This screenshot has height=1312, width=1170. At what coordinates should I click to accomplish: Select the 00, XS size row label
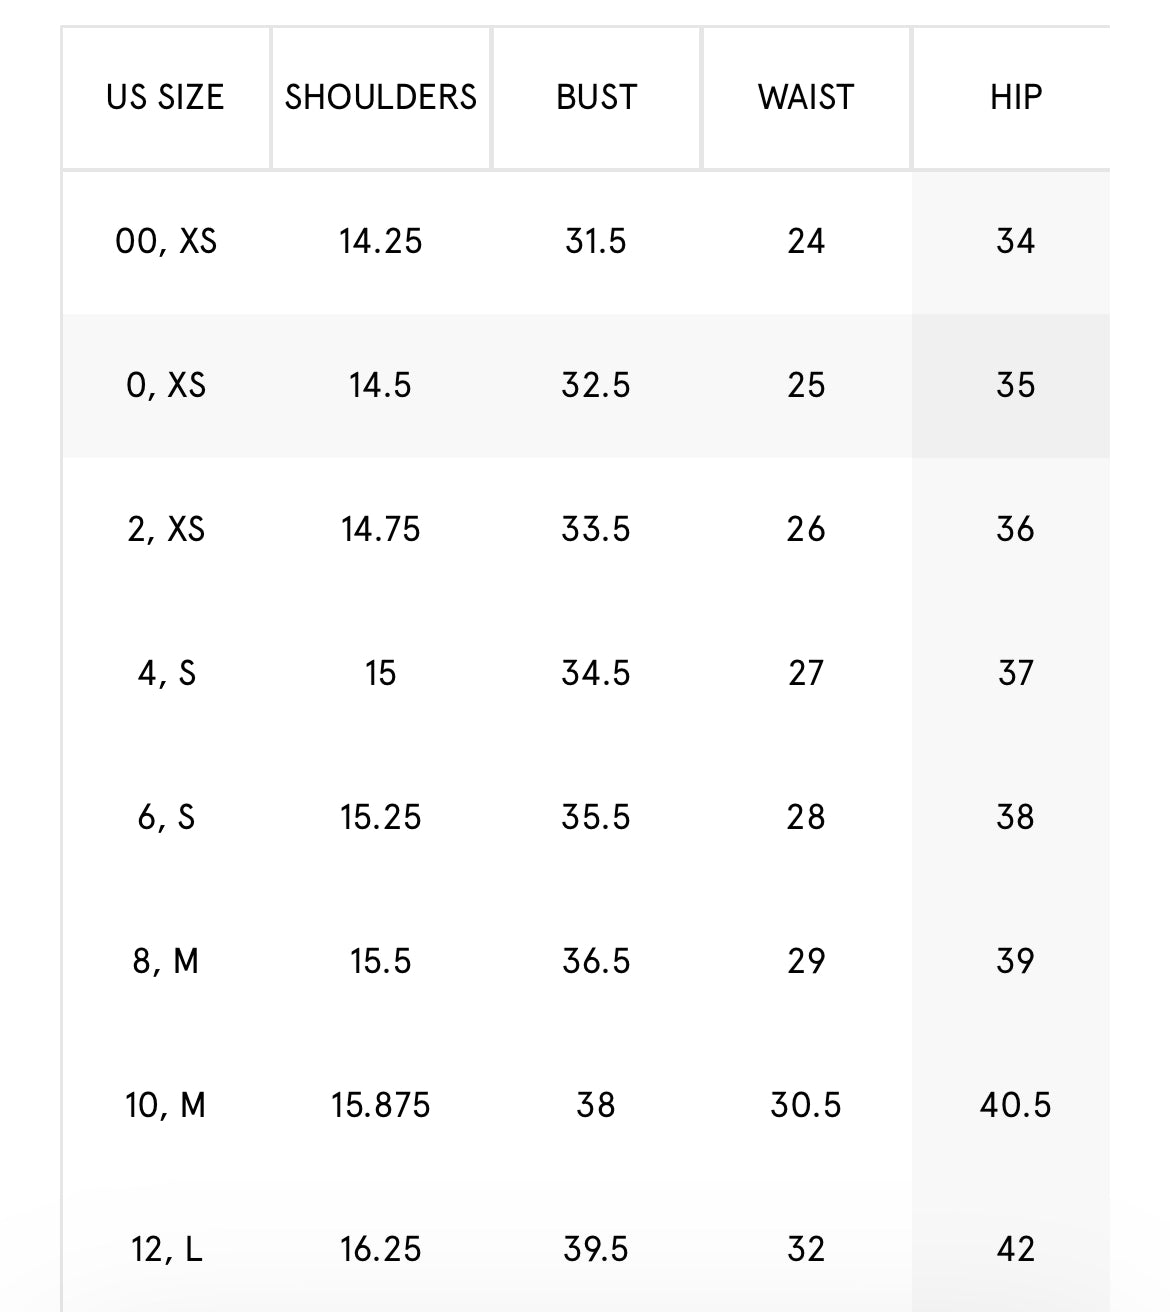click(x=165, y=241)
